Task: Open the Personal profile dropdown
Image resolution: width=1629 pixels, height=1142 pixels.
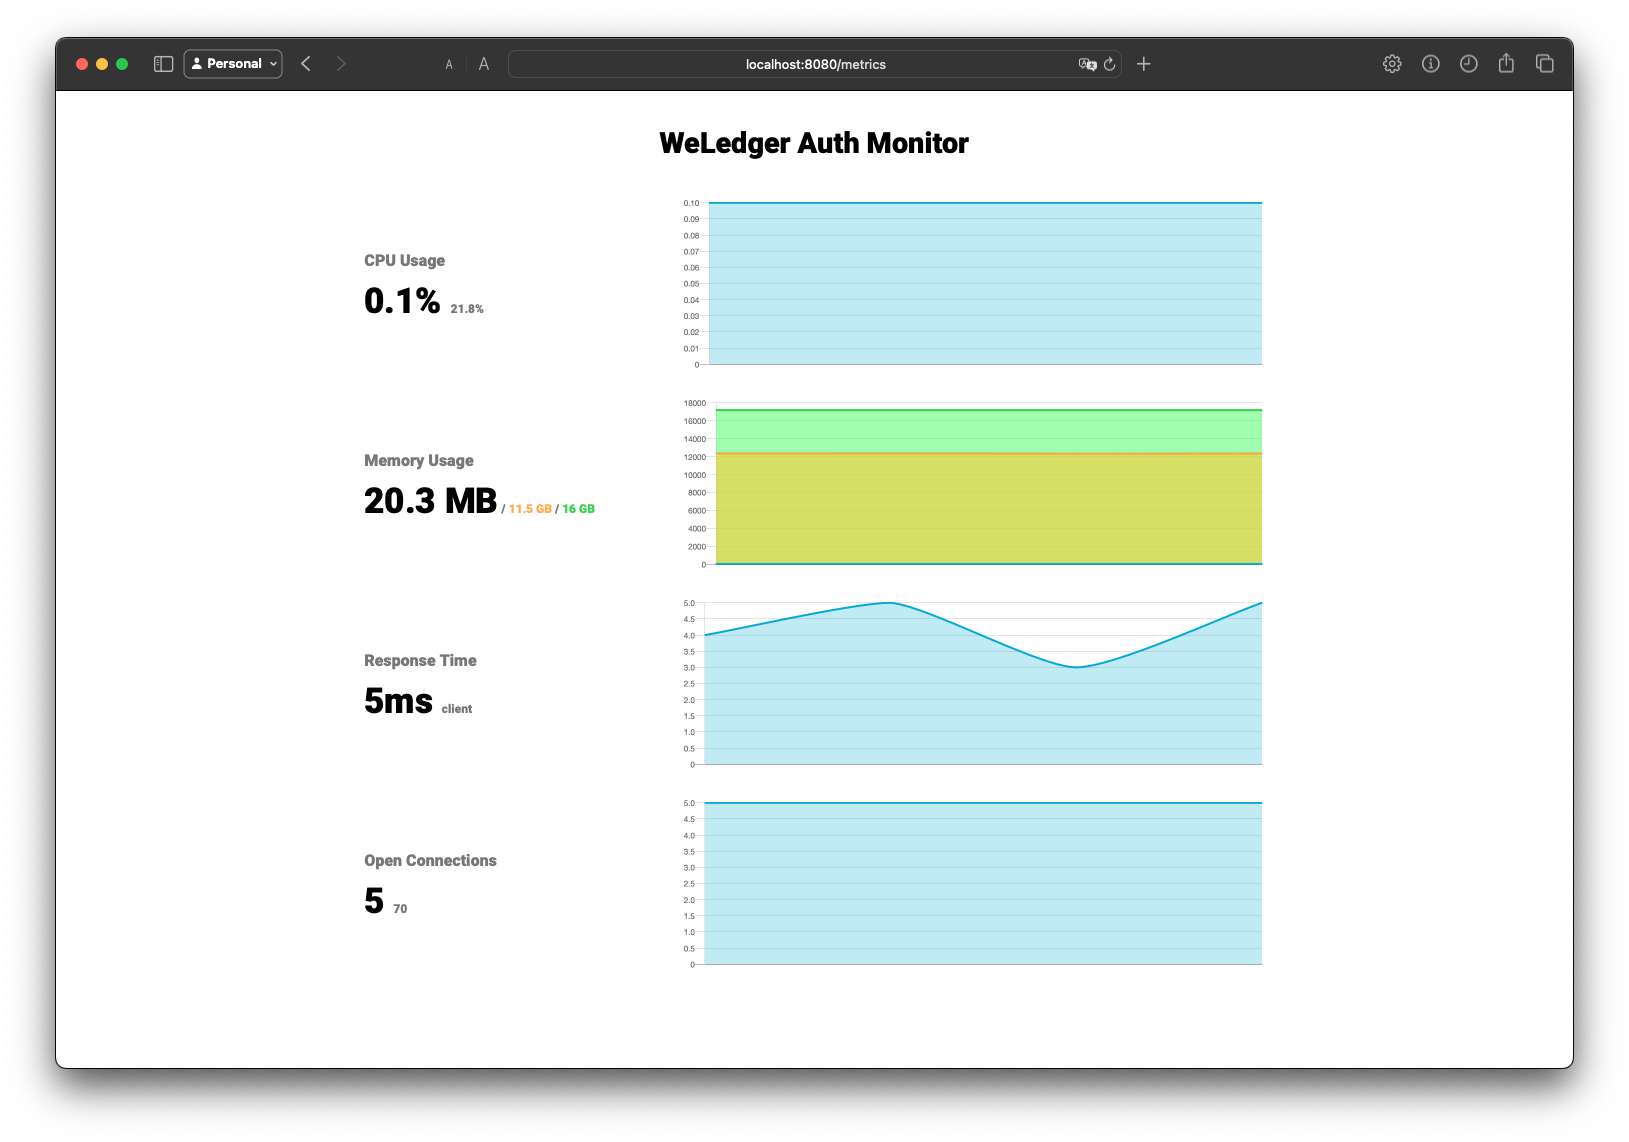Action: 233,64
